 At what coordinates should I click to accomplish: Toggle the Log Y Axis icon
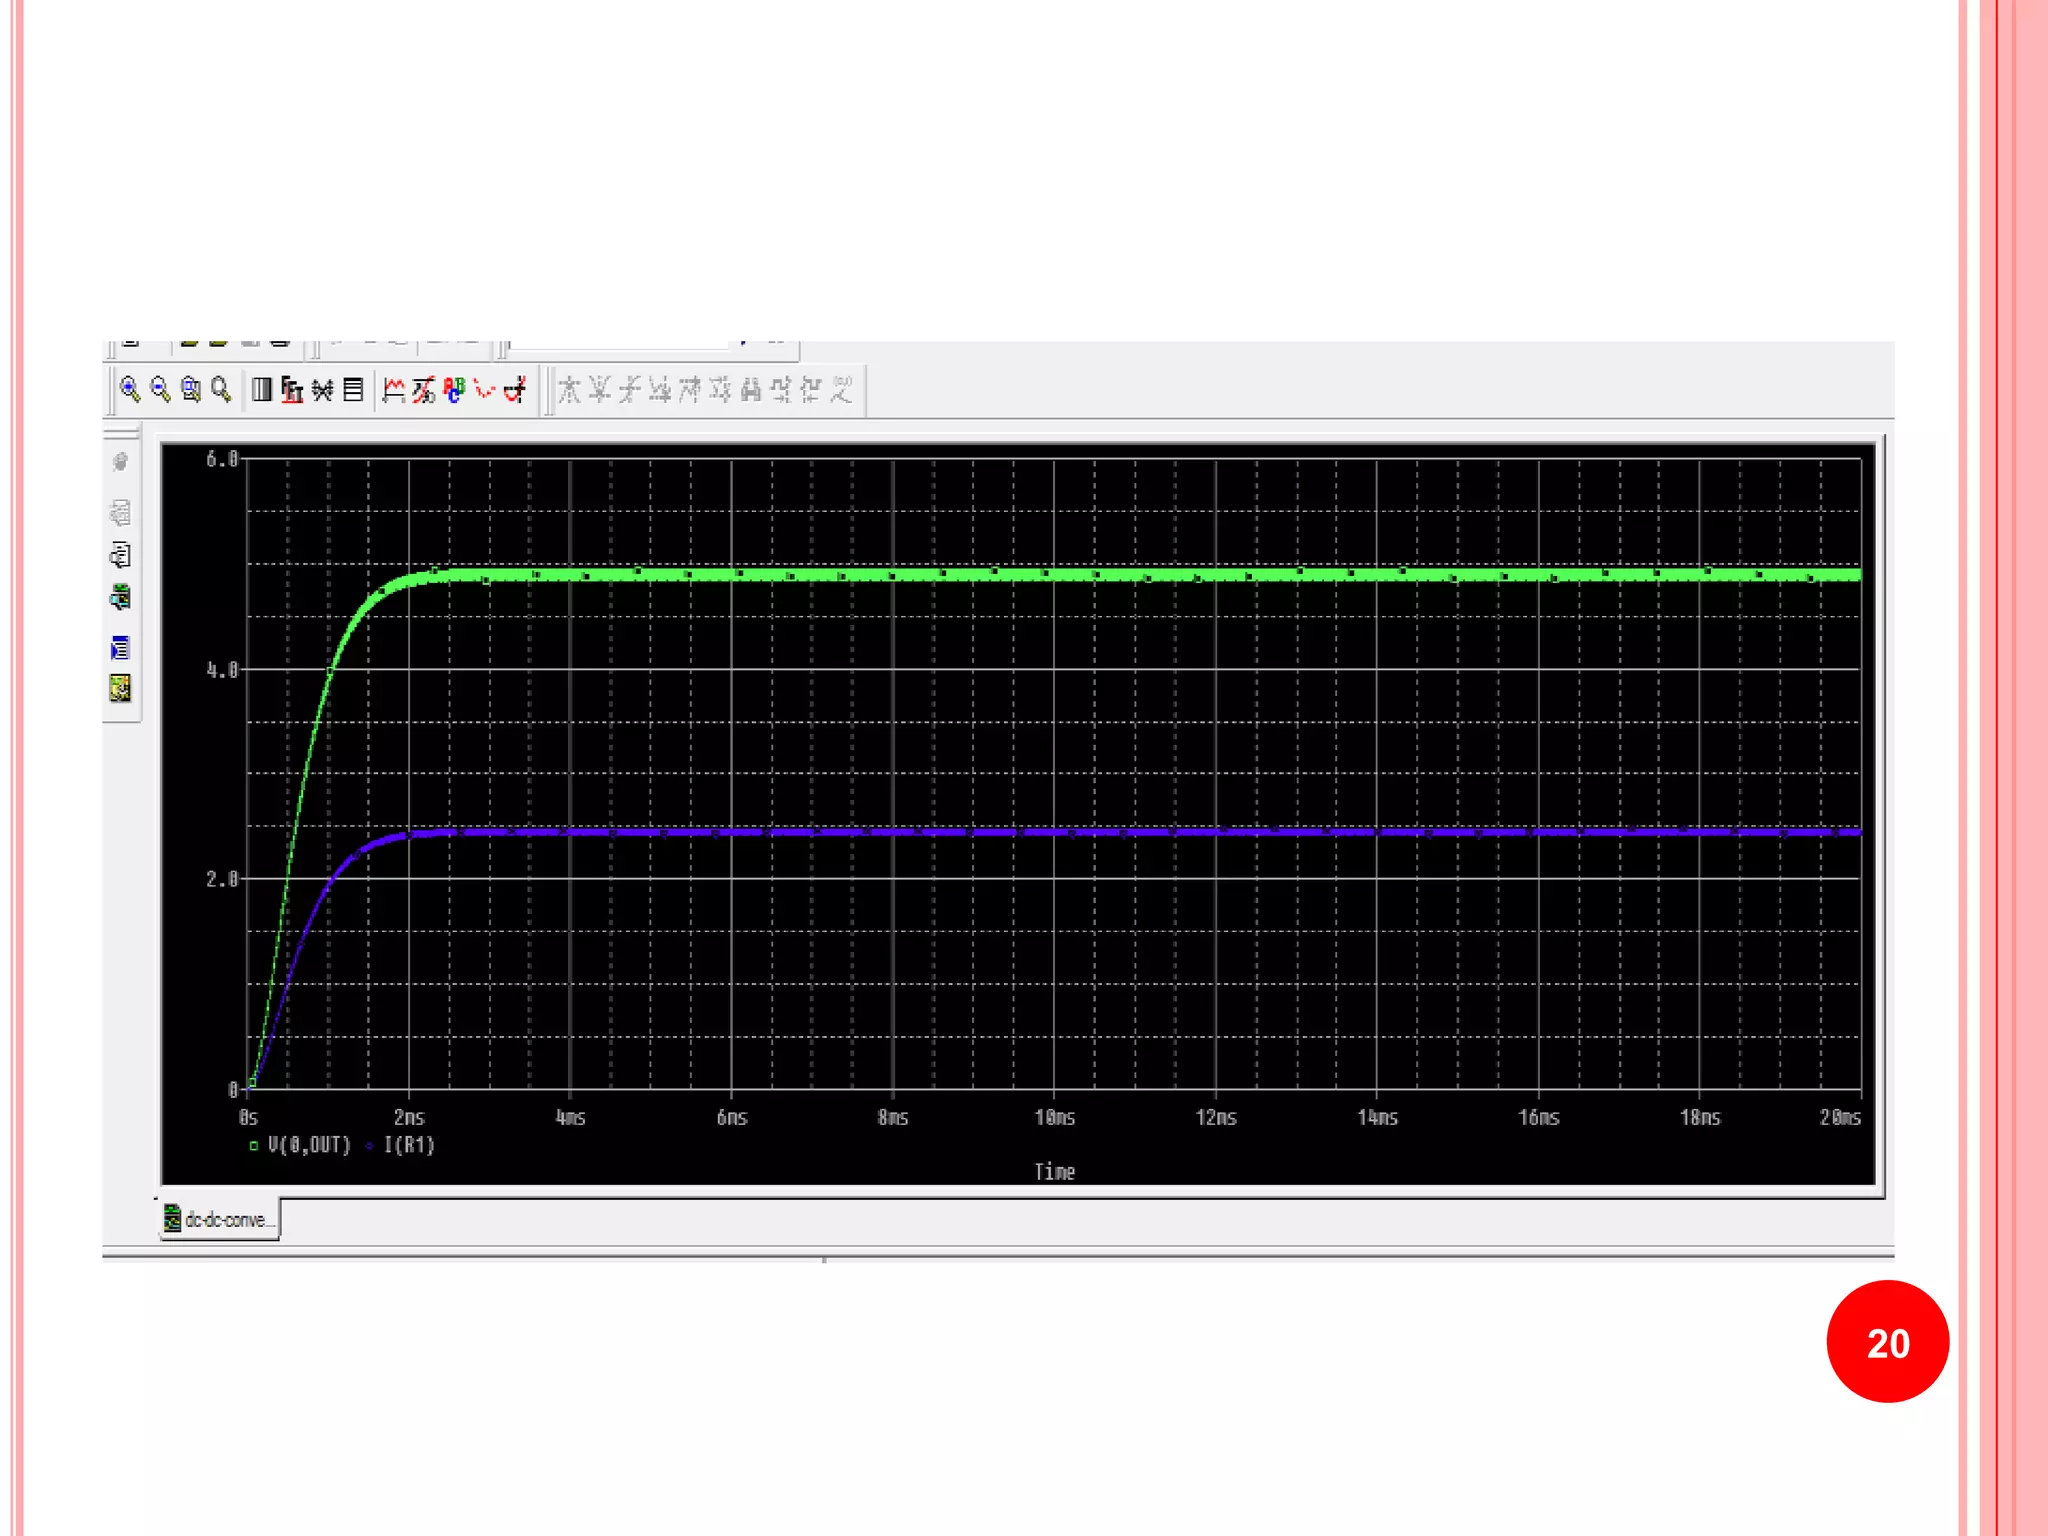353,389
